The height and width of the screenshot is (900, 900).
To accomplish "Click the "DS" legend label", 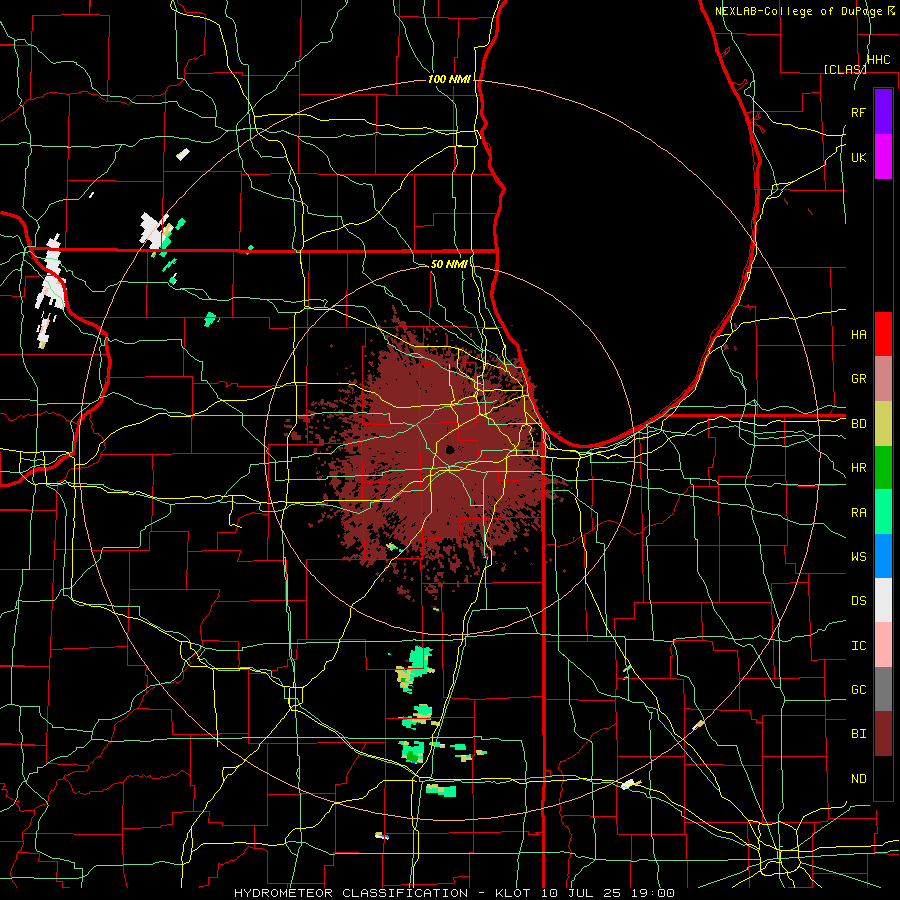I will tap(858, 601).
